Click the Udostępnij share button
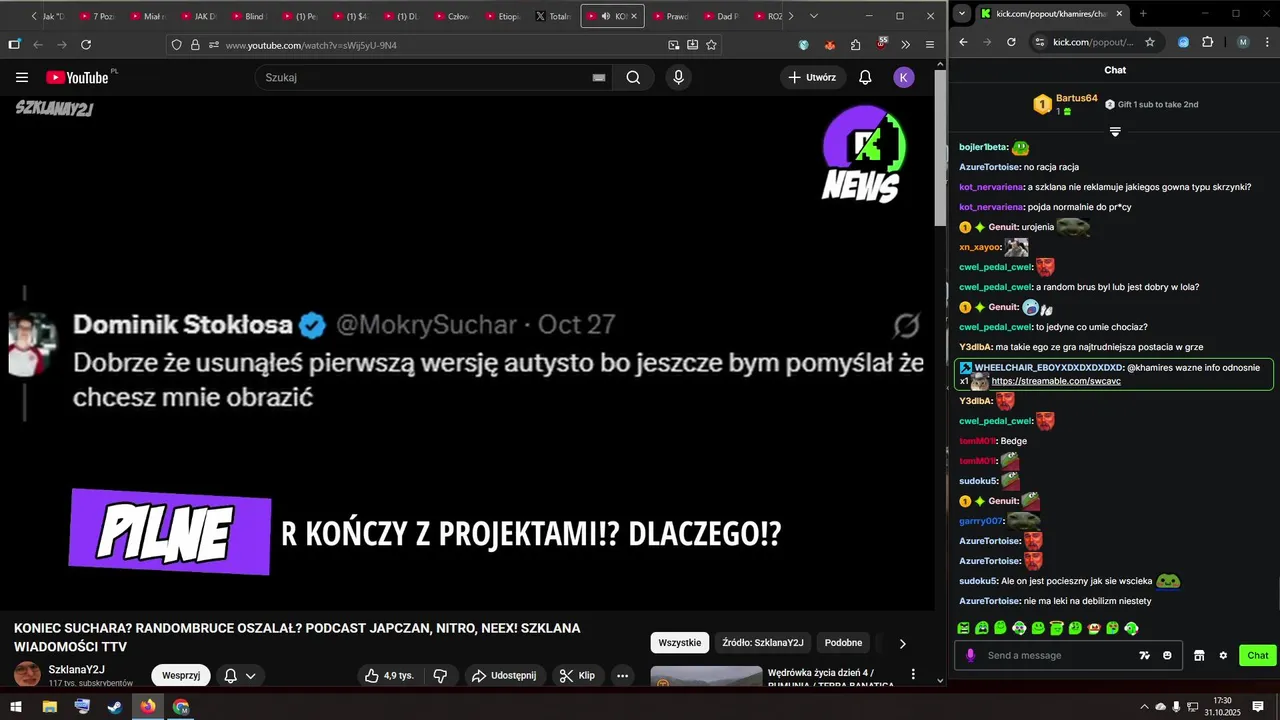Image resolution: width=1280 pixels, height=720 pixels. point(504,676)
